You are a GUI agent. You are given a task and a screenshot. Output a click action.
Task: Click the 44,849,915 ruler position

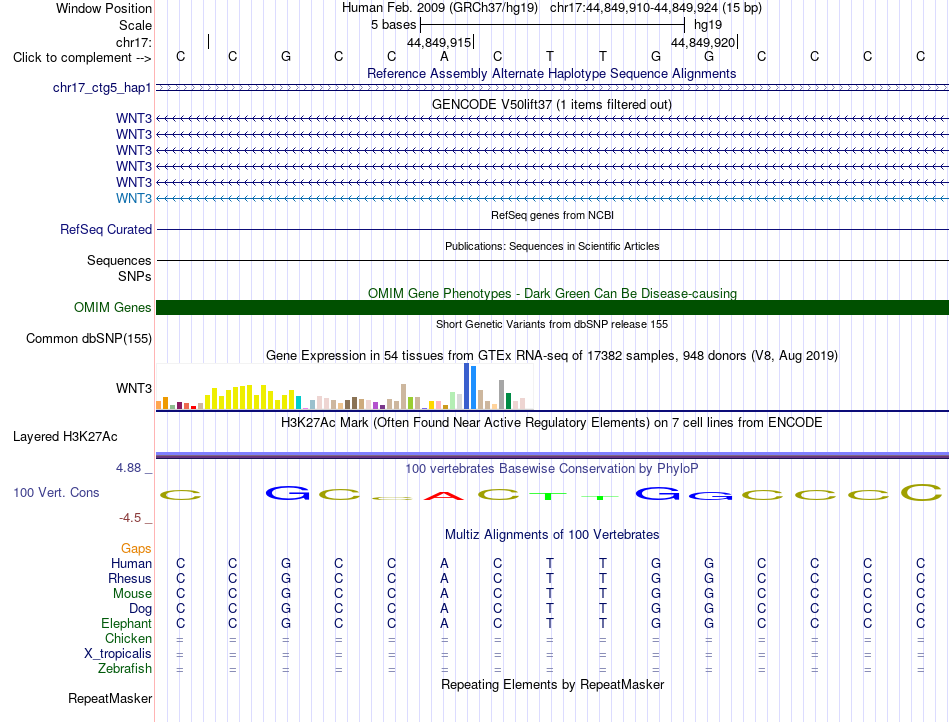[439, 42]
